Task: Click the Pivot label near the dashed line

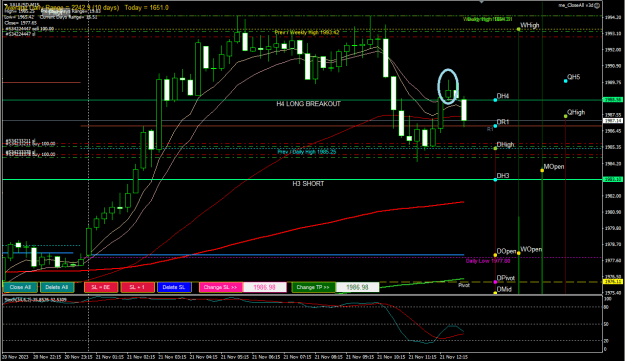Action: click(x=464, y=285)
